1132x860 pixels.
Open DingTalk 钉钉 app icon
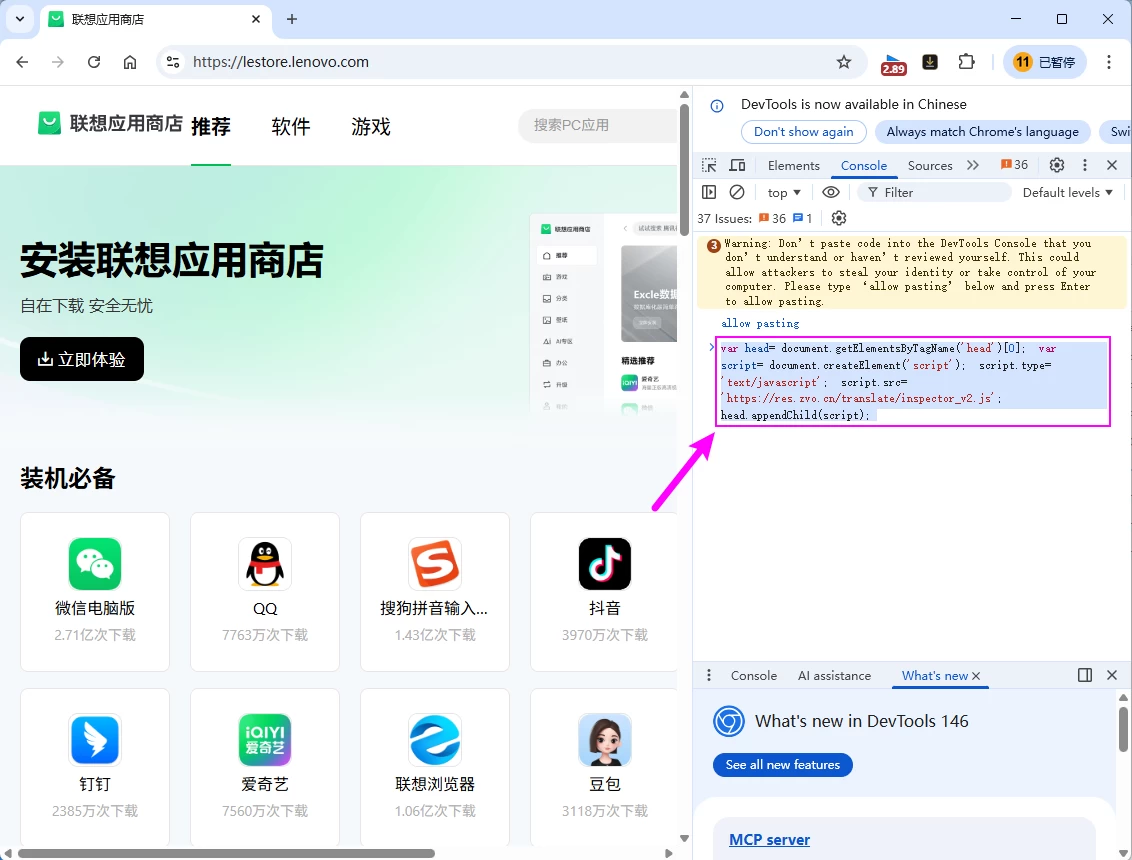95,739
